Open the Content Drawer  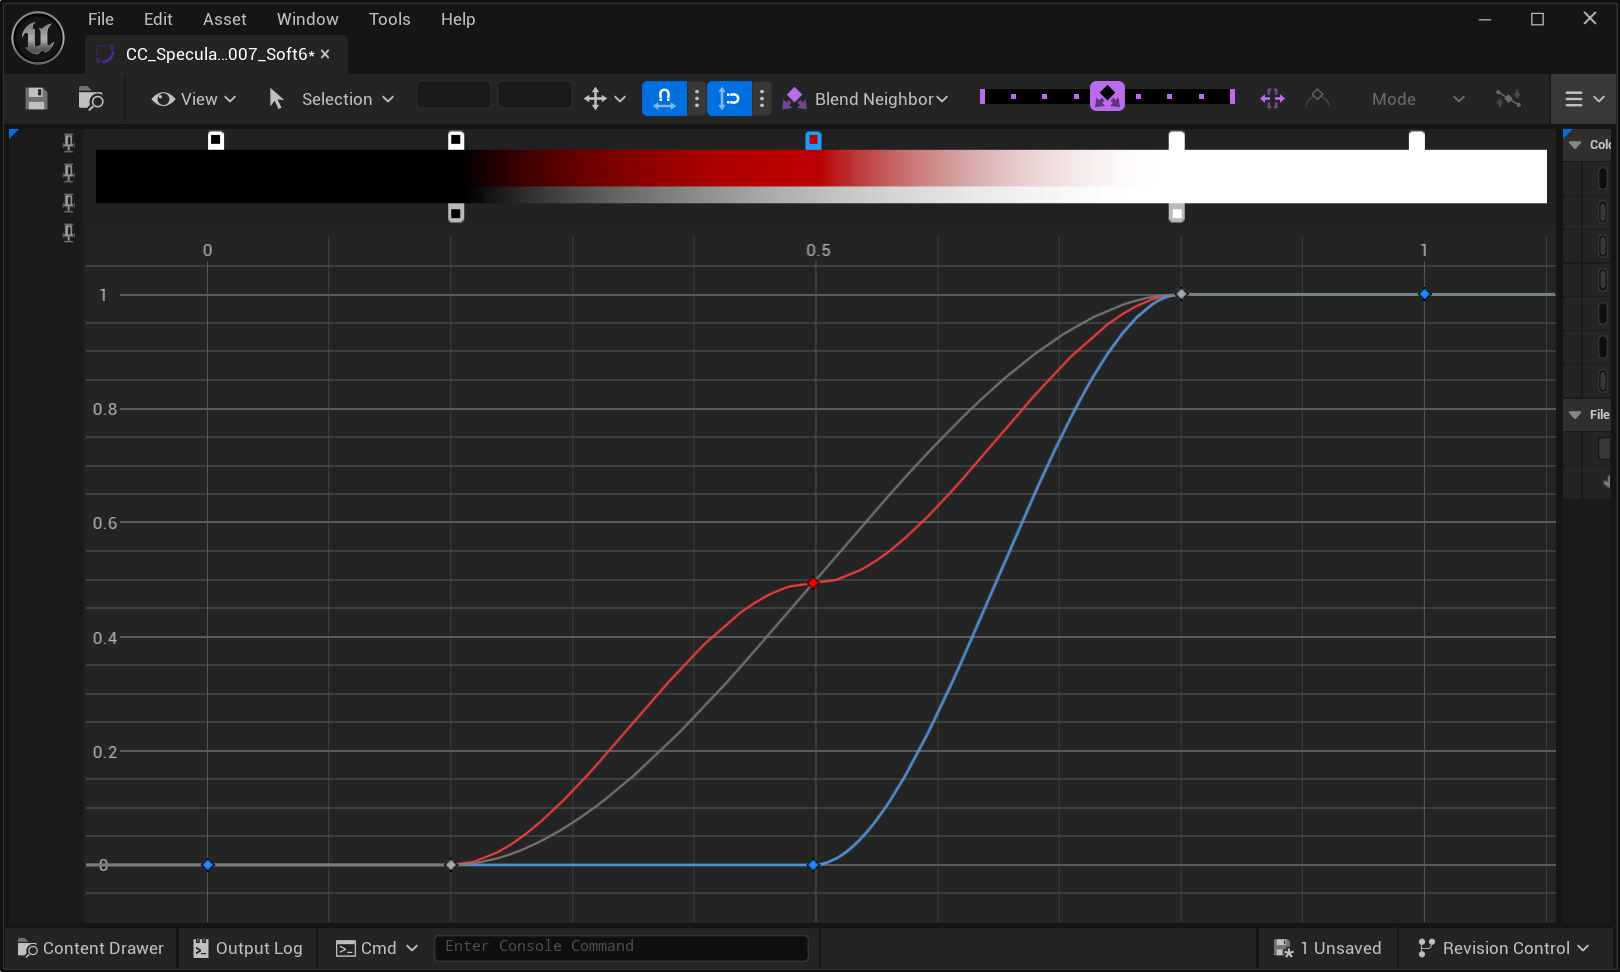[x=91, y=948]
